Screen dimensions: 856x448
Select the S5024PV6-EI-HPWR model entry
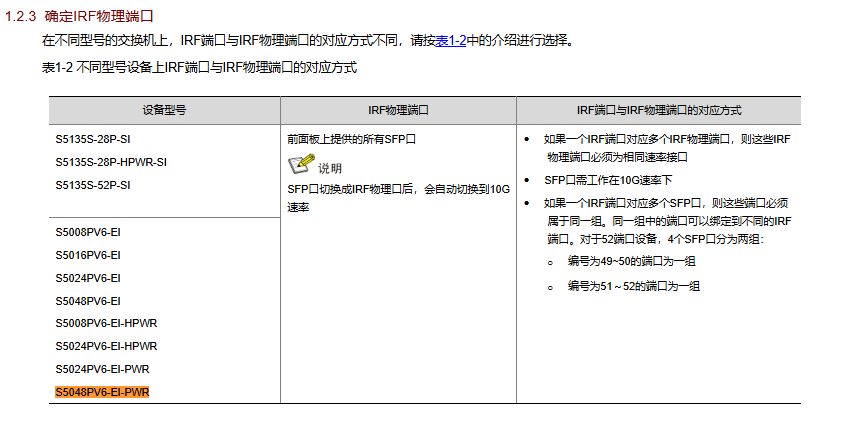[107, 346]
